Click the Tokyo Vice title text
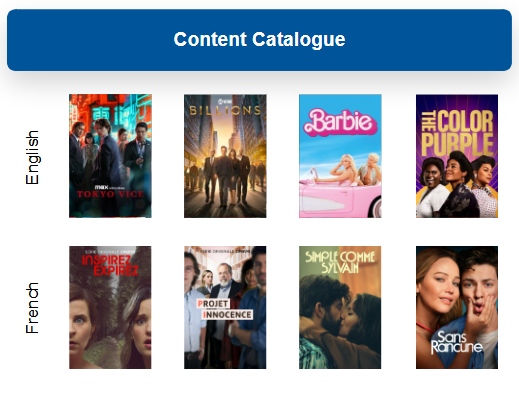 (110, 194)
